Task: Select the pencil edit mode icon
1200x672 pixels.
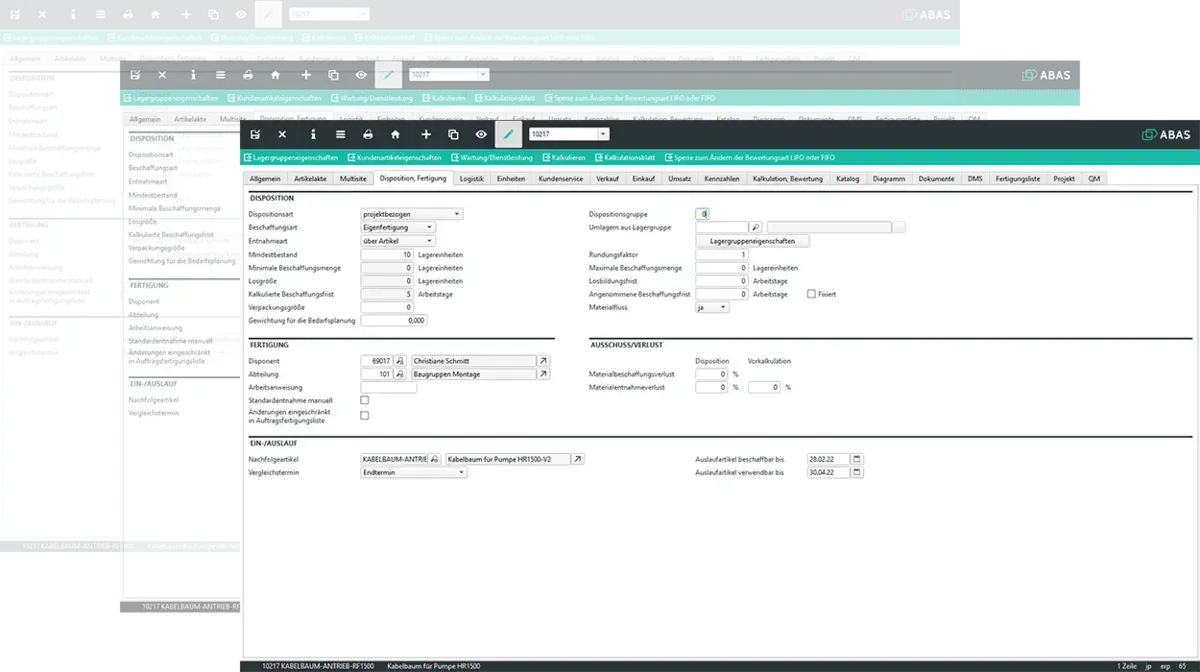Action: click(509, 134)
